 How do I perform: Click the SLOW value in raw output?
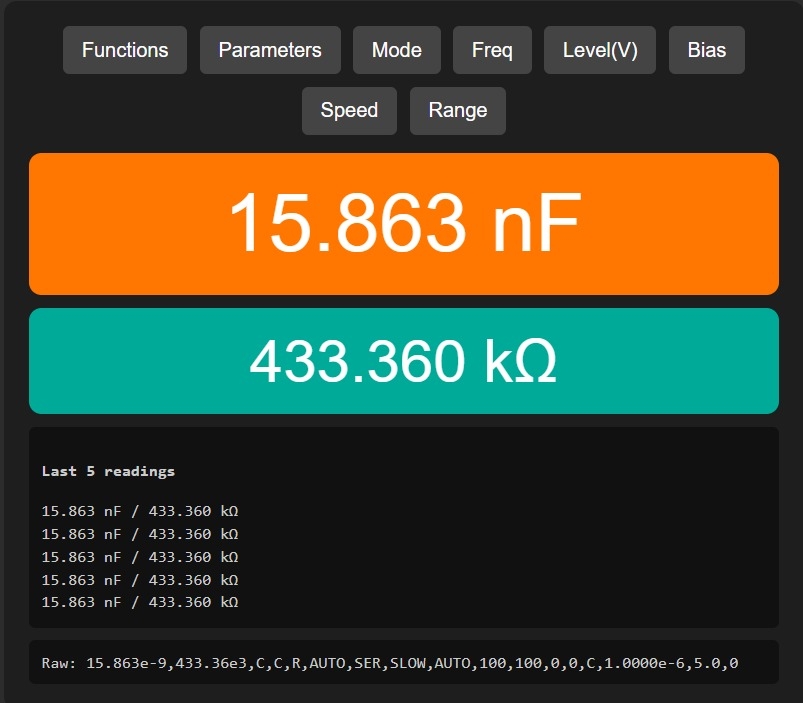tap(407, 663)
